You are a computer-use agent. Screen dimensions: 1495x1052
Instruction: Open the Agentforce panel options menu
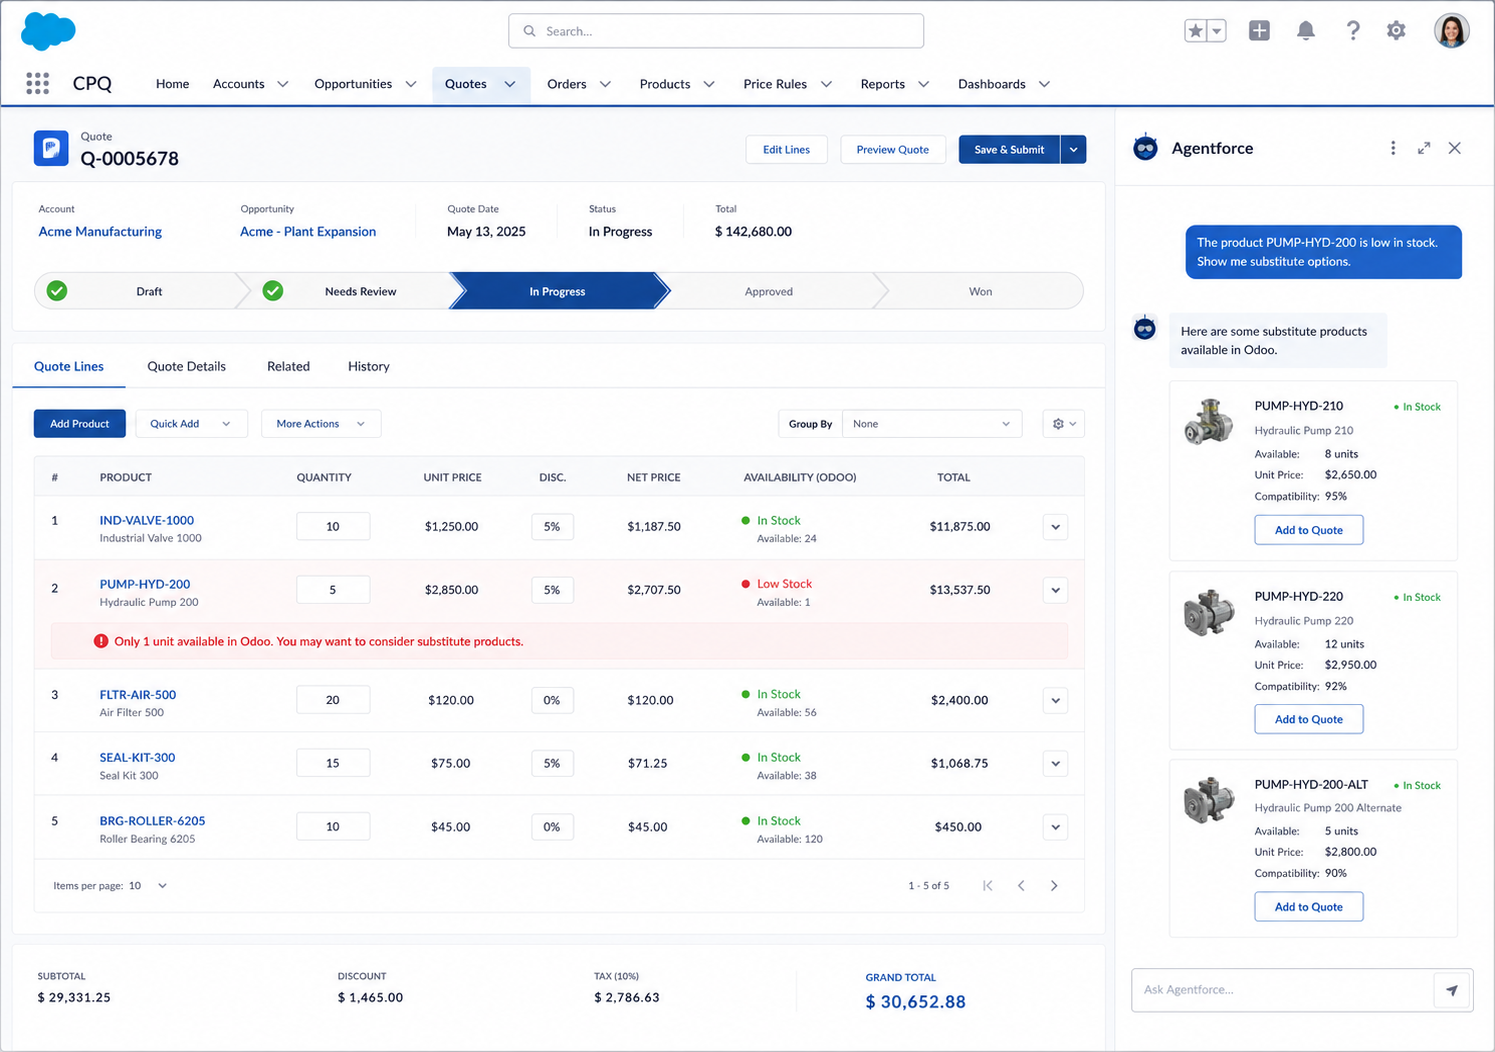point(1393,148)
